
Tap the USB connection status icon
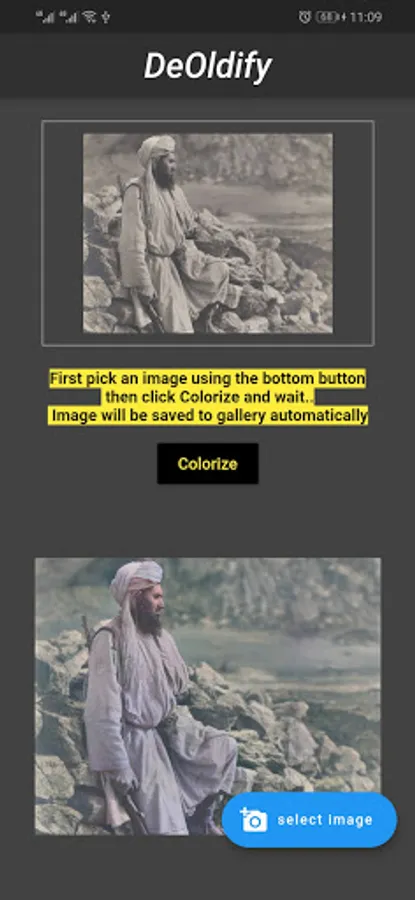tap(106, 17)
